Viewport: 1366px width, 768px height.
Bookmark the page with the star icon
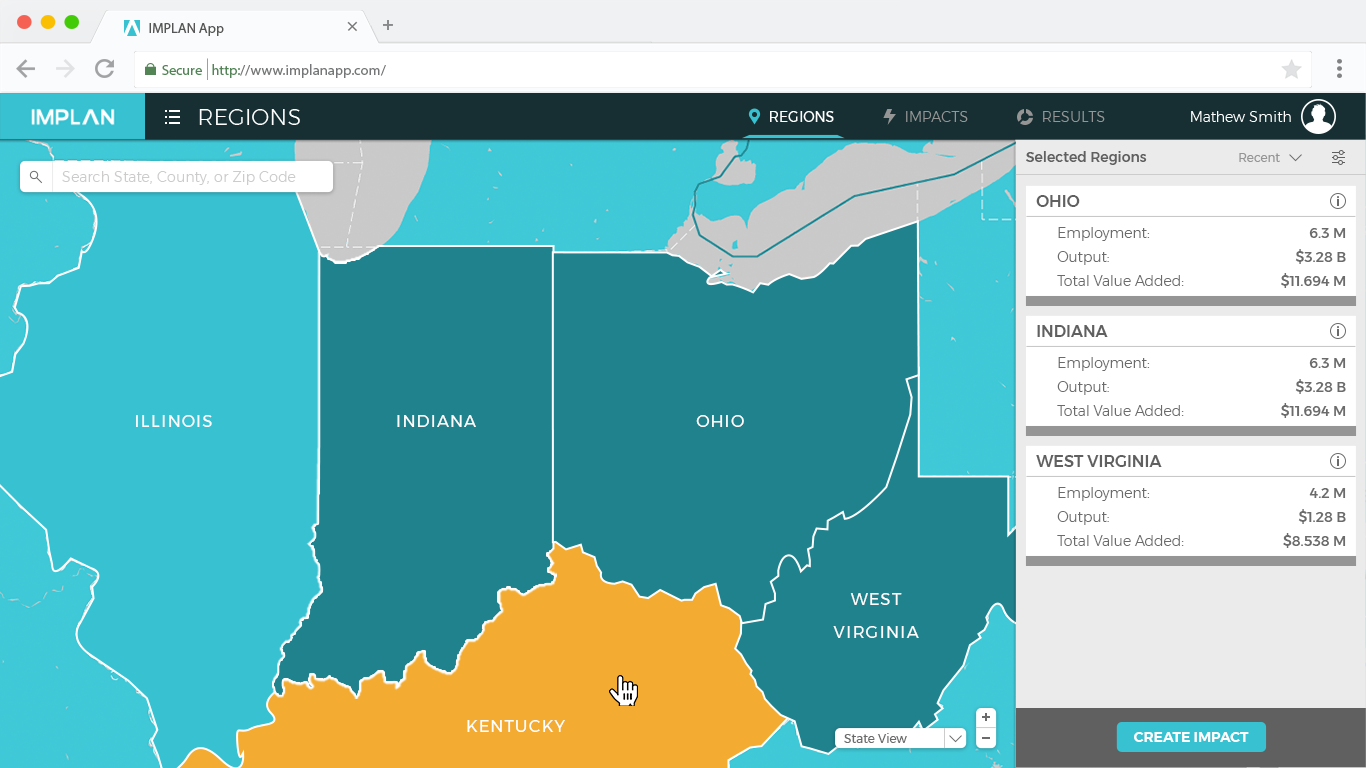[x=1291, y=69]
